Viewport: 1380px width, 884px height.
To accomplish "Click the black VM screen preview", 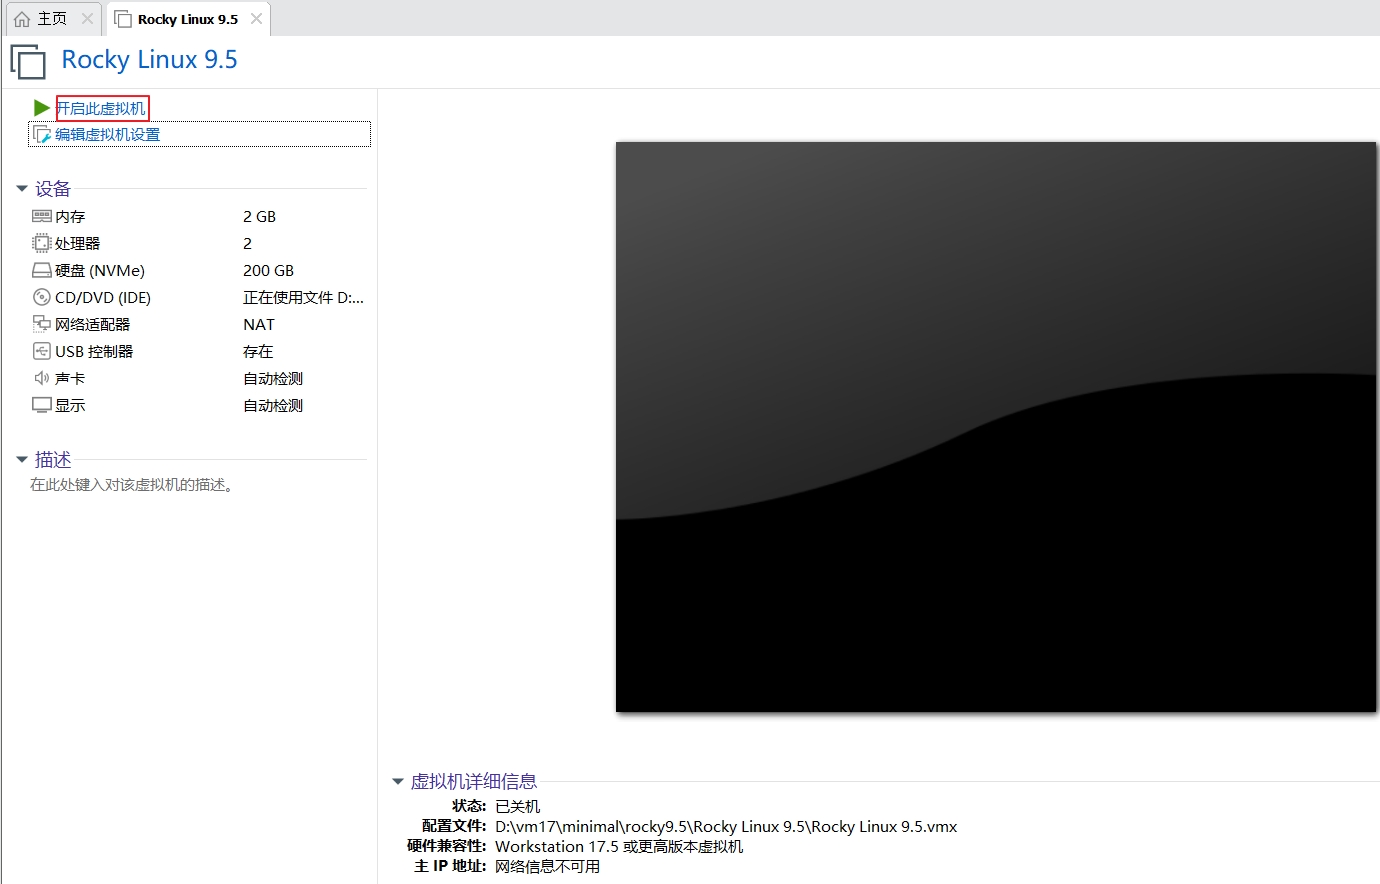I will point(996,427).
